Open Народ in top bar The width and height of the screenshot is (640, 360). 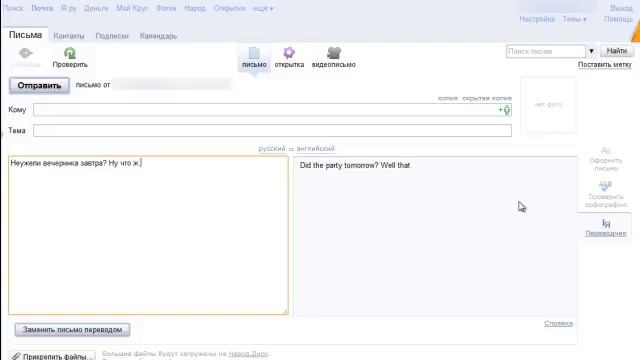pyautogui.click(x=195, y=8)
